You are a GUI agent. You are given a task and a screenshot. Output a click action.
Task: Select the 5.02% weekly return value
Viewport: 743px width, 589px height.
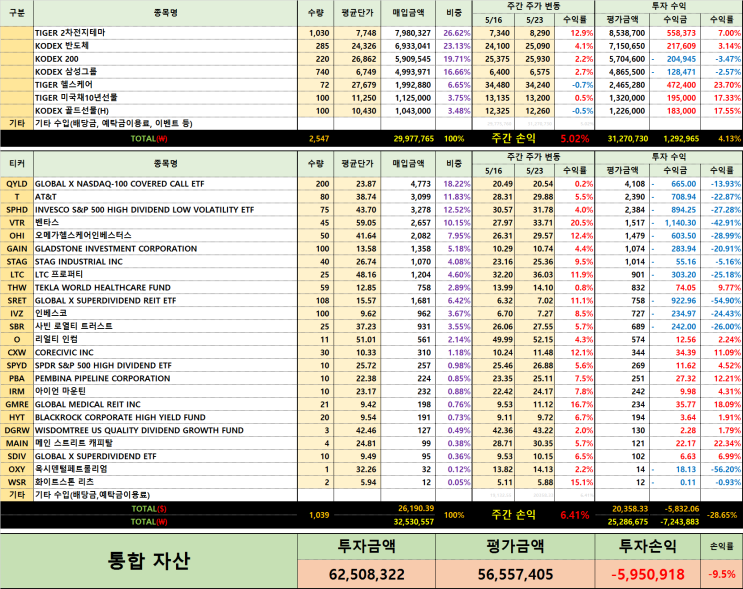[x=575, y=139]
